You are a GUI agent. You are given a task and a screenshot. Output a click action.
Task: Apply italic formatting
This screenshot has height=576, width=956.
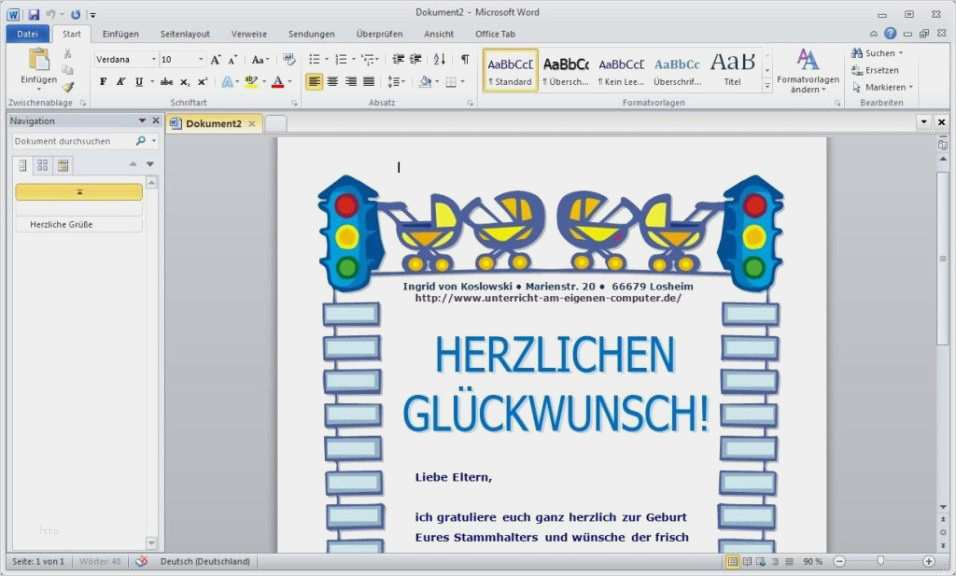(x=119, y=82)
